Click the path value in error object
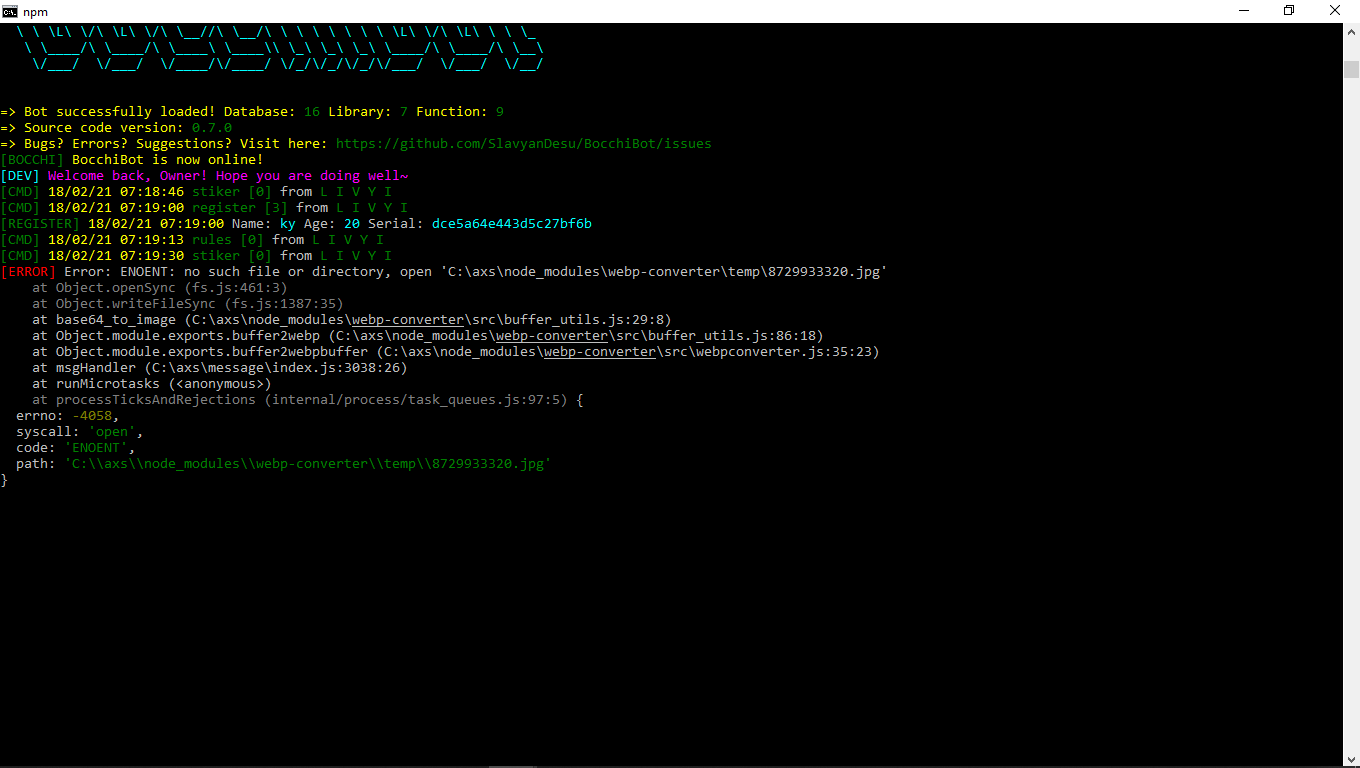 (308, 464)
